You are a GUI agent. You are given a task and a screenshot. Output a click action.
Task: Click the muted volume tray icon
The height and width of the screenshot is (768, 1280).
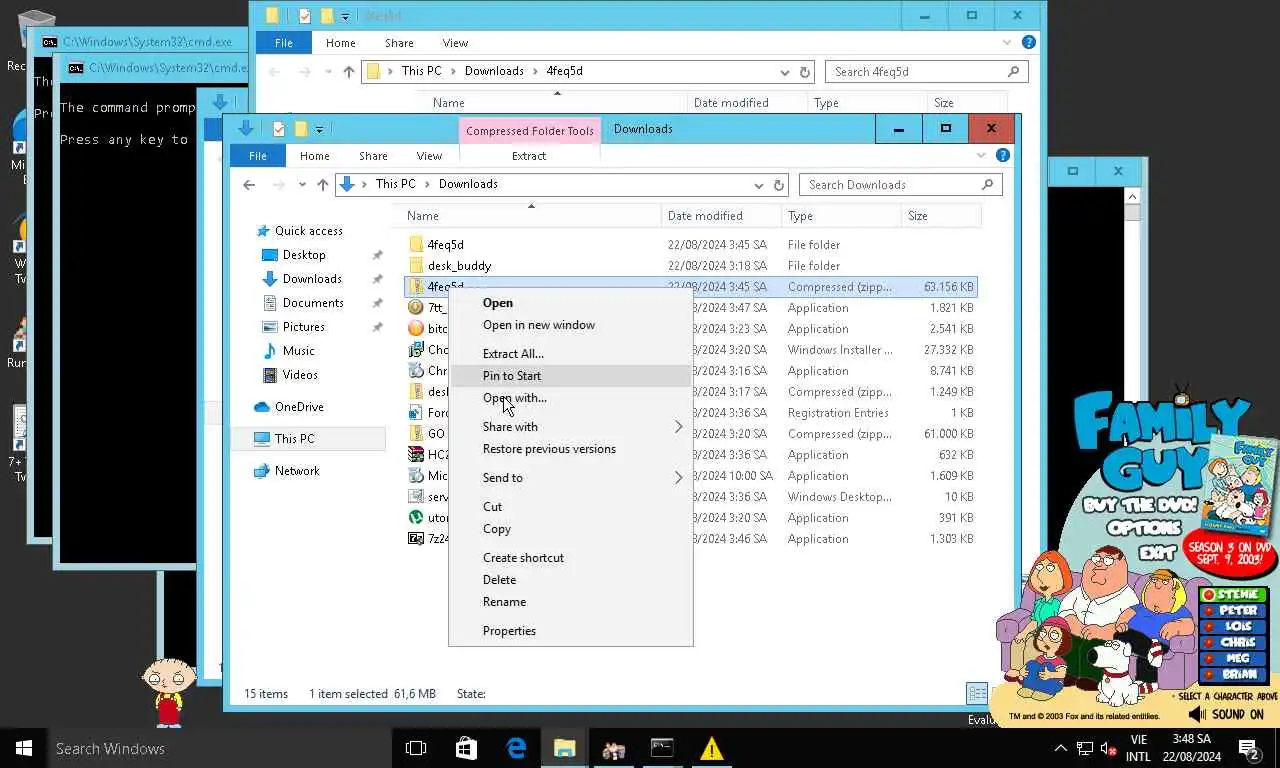(x=1108, y=748)
